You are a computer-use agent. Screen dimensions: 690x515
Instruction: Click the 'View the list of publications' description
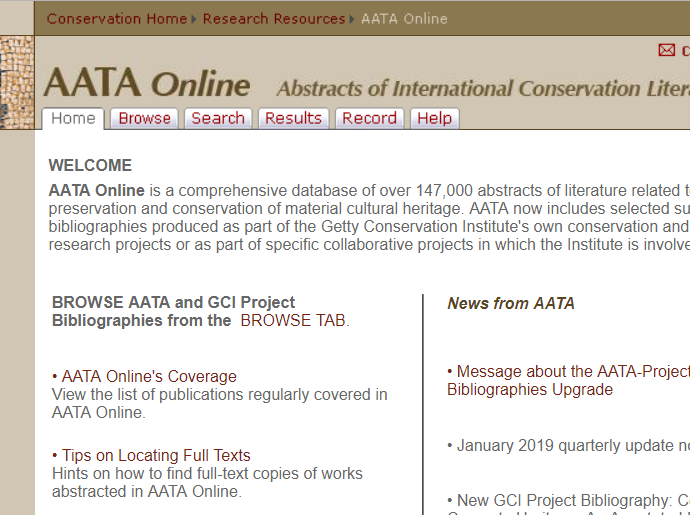coord(220,403)
